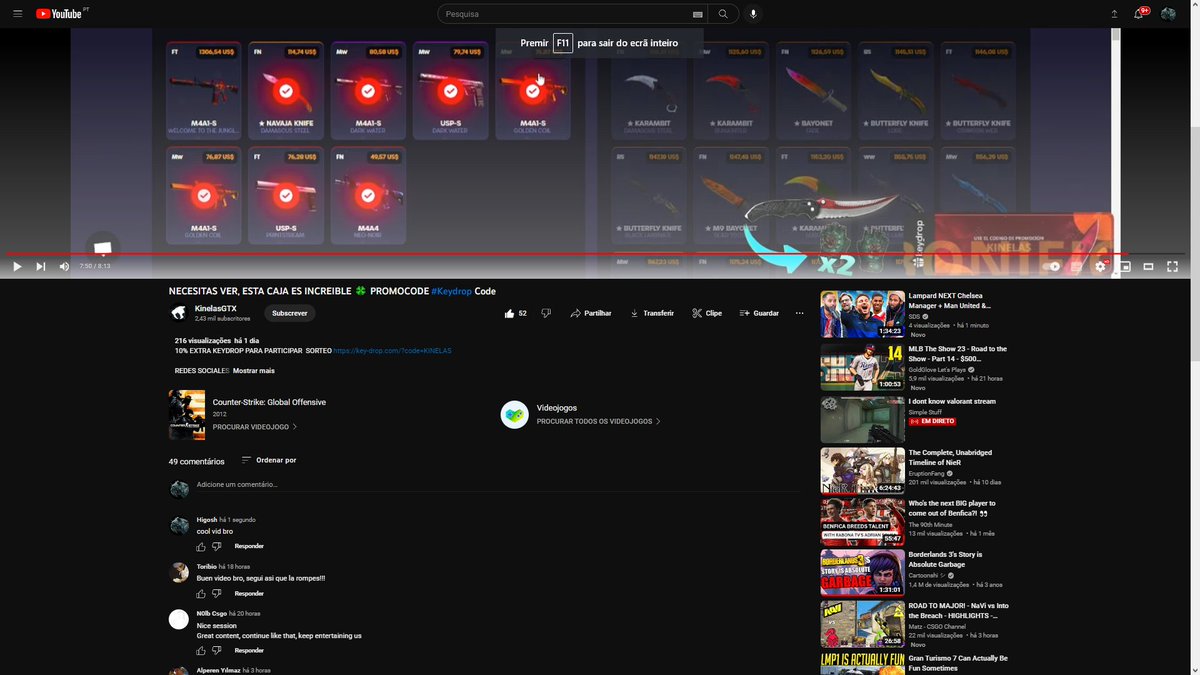Toggle fullscreen mode in player

tap(1173, 266)
